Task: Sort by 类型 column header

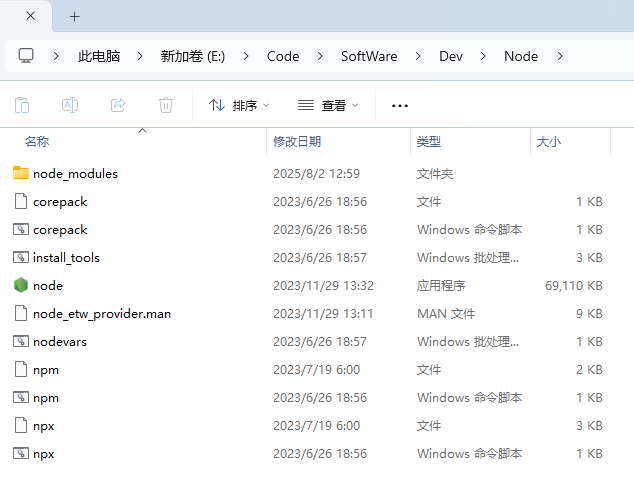Action: (x=429, y=142)
